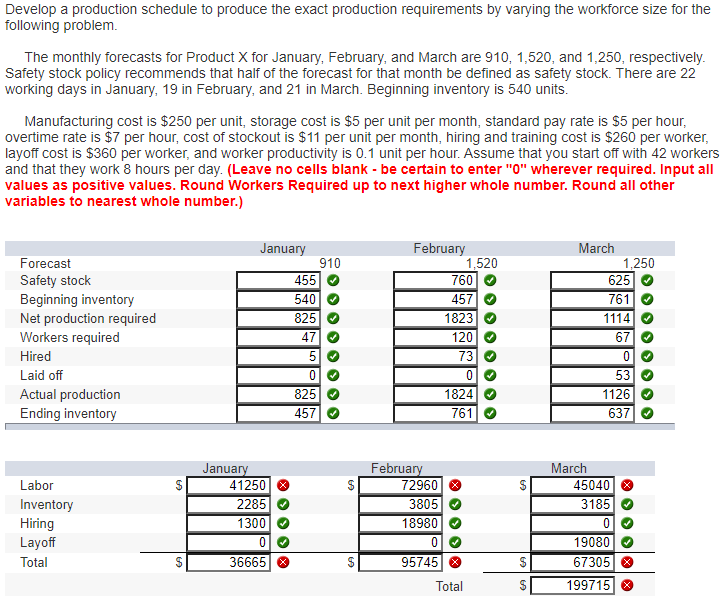
Task: Click March Actual production field 1126
Action: (592, 394)
